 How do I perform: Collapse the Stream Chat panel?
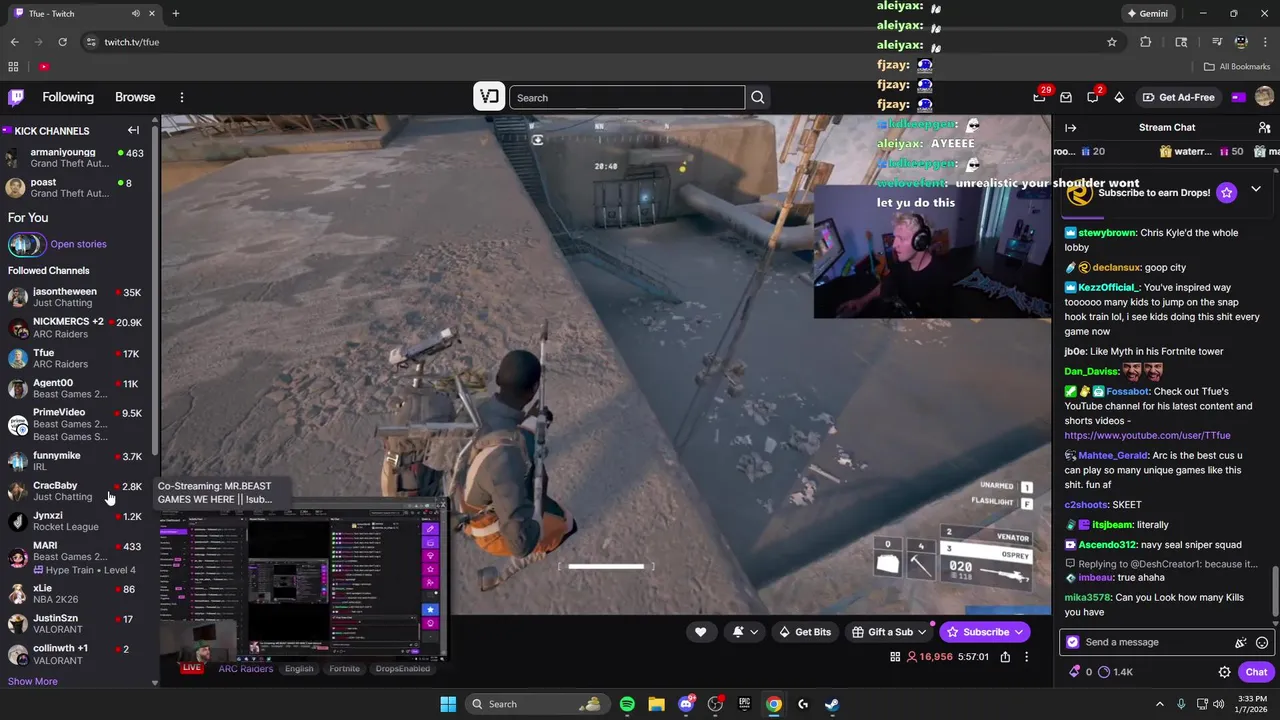click(1070, 127)
